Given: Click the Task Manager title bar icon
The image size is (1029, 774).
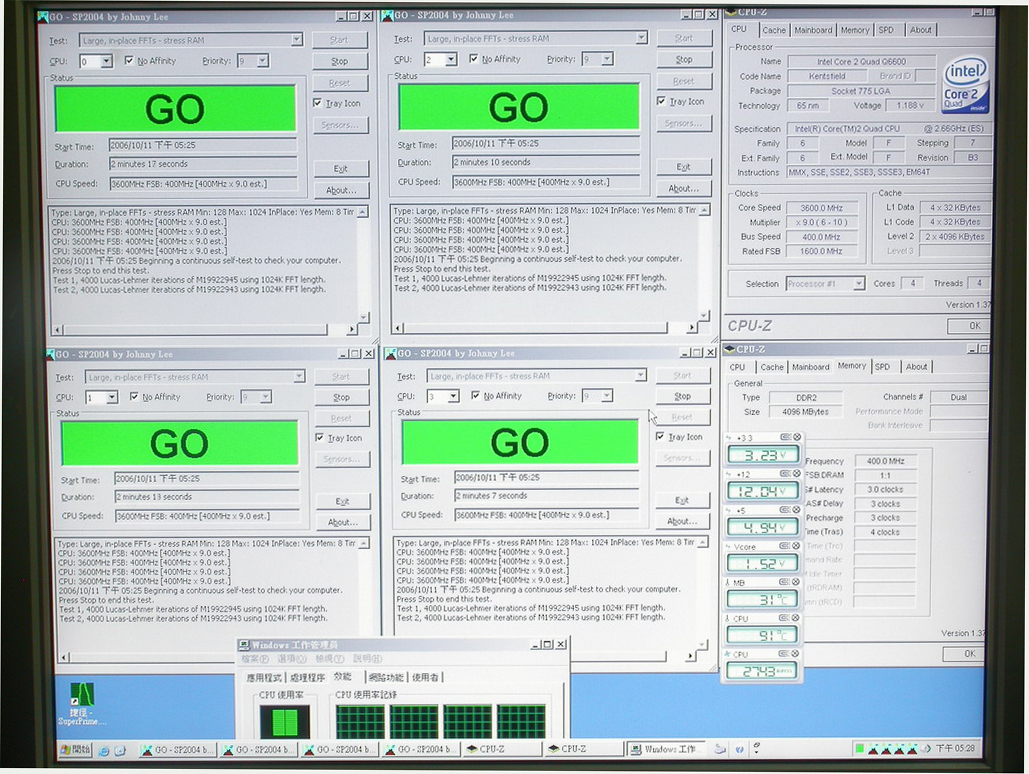Looking at the screenshot, I should click(243, 645).
